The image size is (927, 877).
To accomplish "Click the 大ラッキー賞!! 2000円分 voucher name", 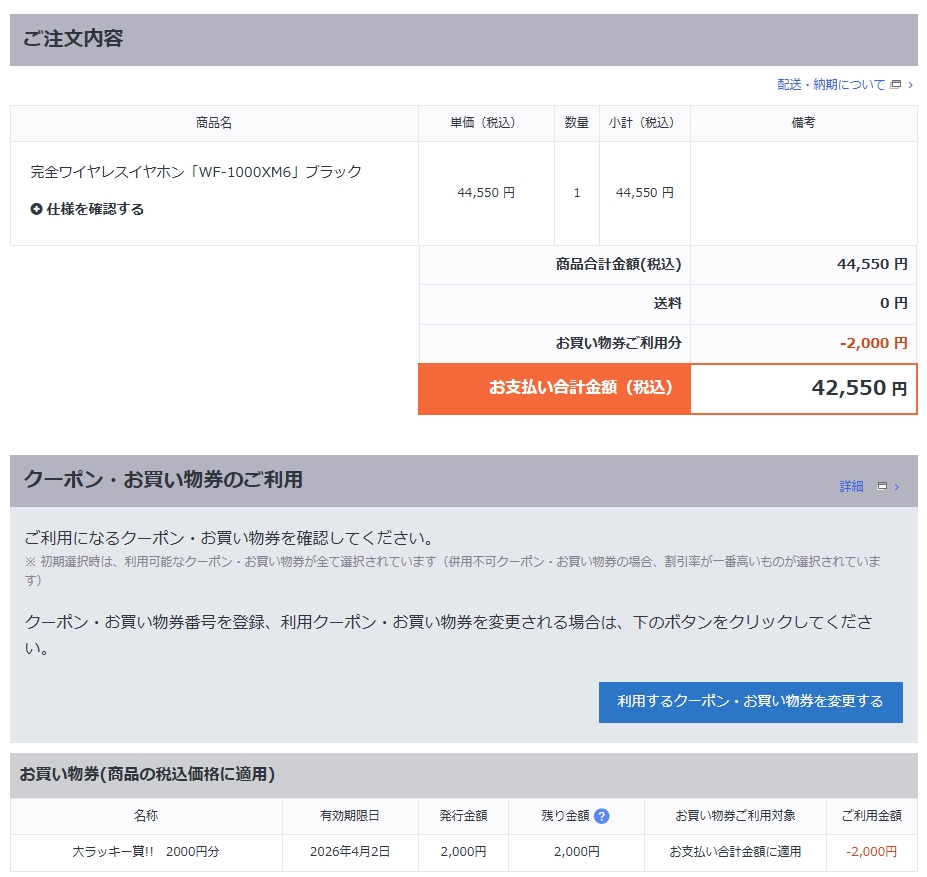I will click(145, 852).
